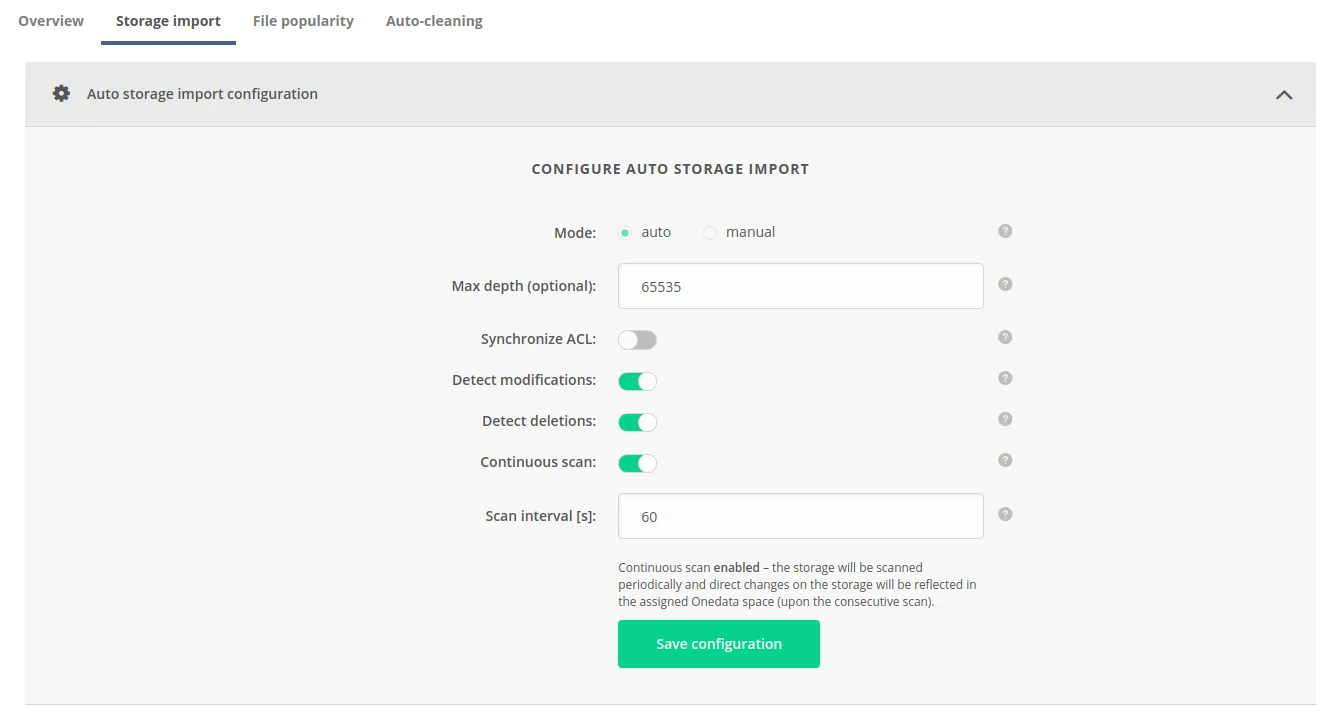Click the Save configuration button

(x=718, y=643)
